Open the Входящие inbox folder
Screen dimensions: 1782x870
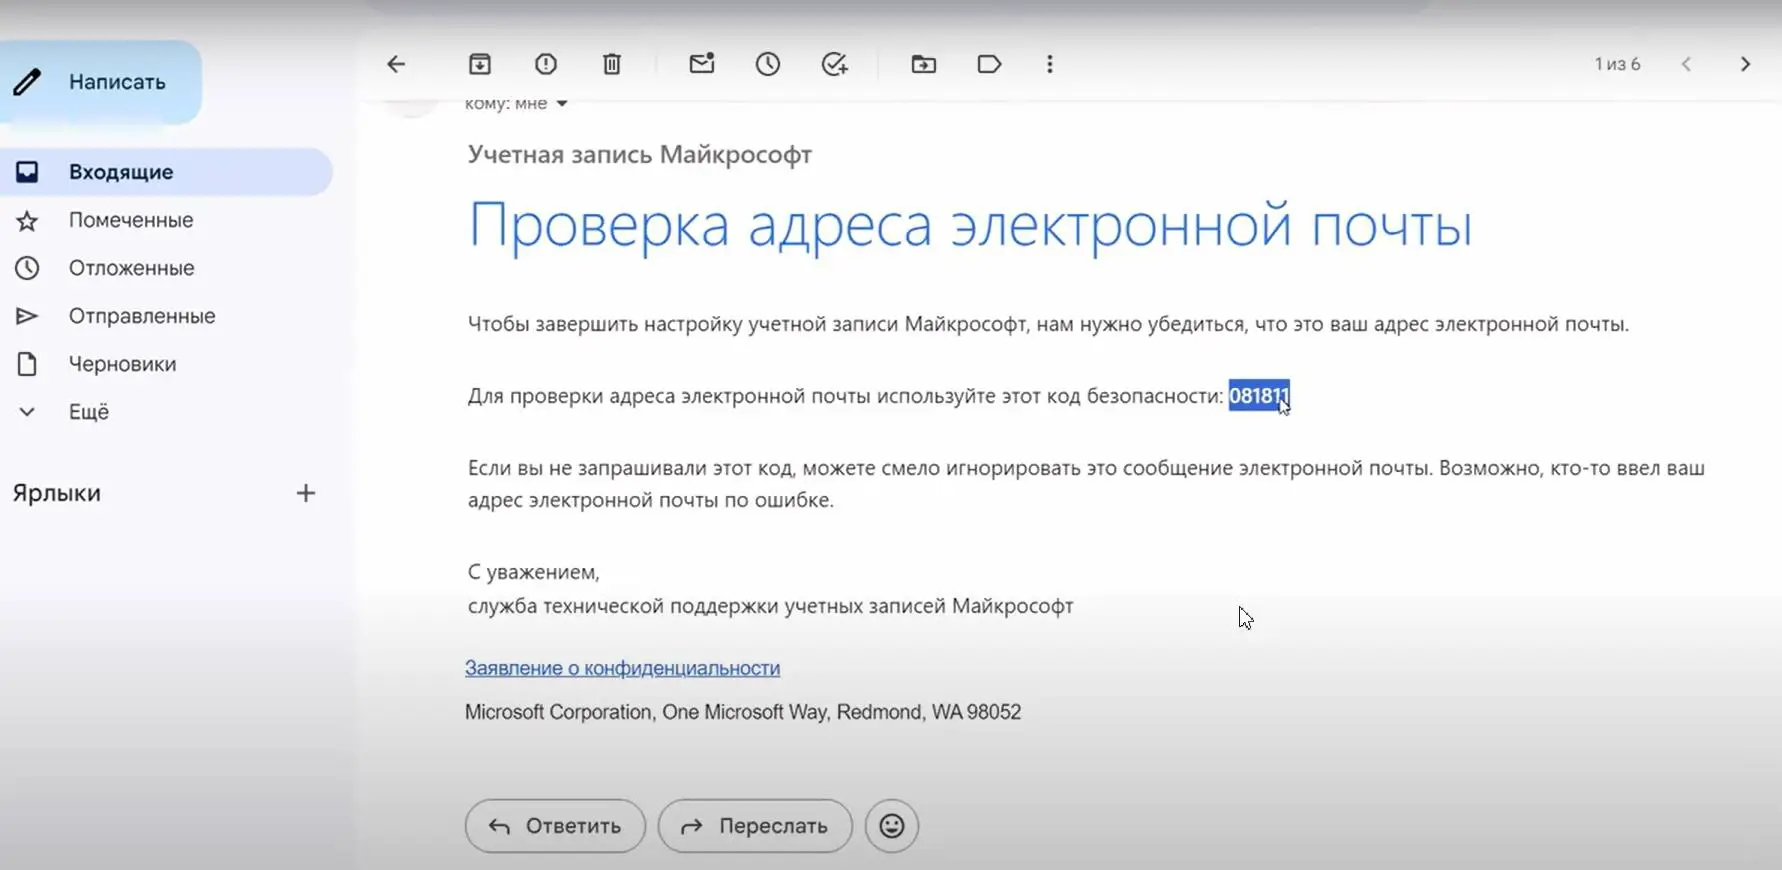point(165,172)
